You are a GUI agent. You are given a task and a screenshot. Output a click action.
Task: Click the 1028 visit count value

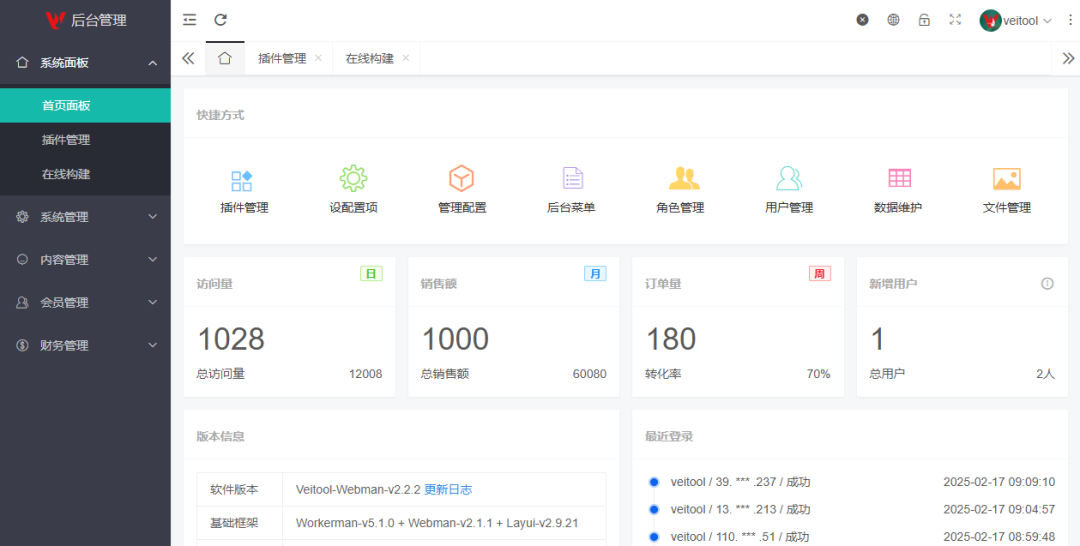(x=231, y=339)
